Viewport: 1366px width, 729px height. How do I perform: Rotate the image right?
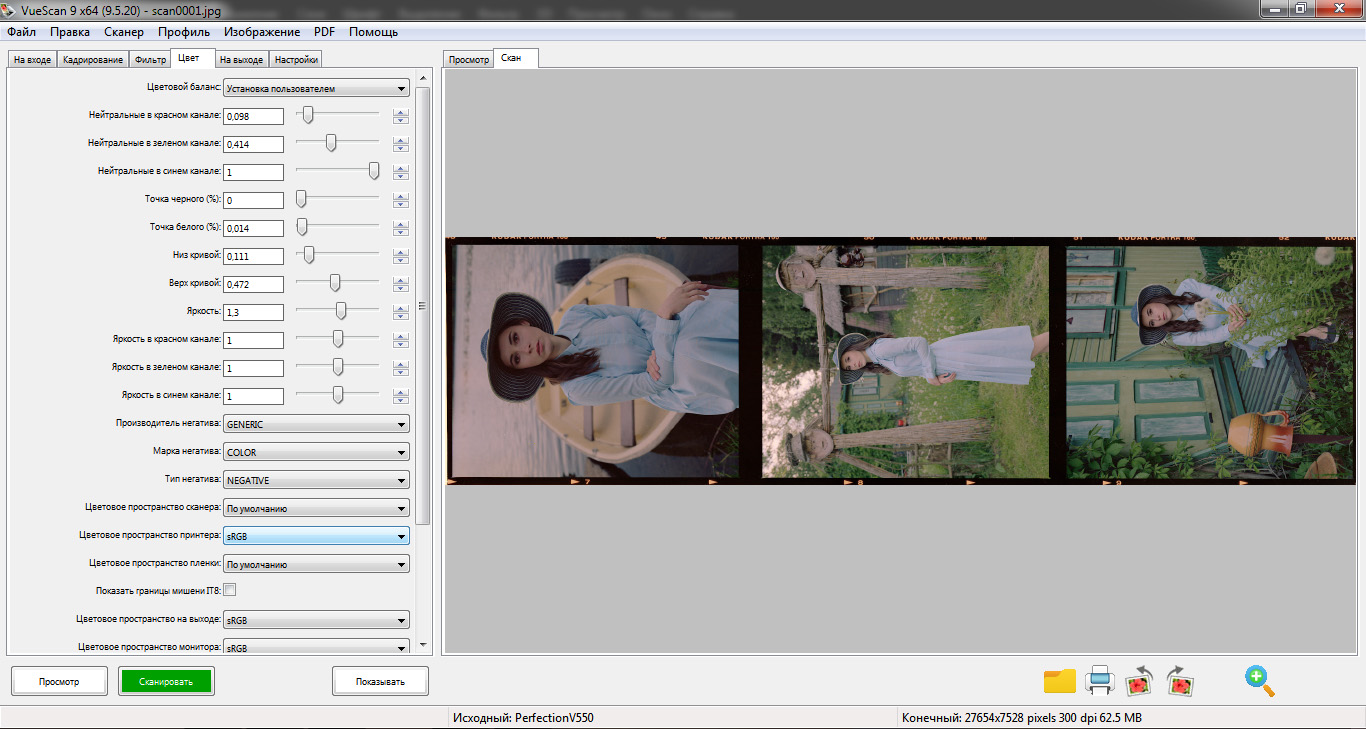click(1181, 682)
